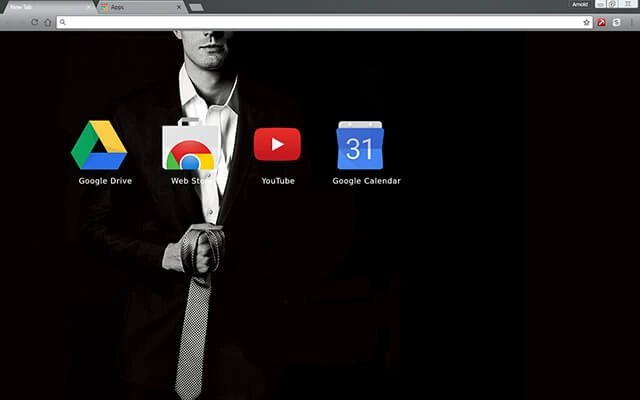640x400 pixels.
Task: Click the red extension icon in toolbar
Action: (601, 22)
